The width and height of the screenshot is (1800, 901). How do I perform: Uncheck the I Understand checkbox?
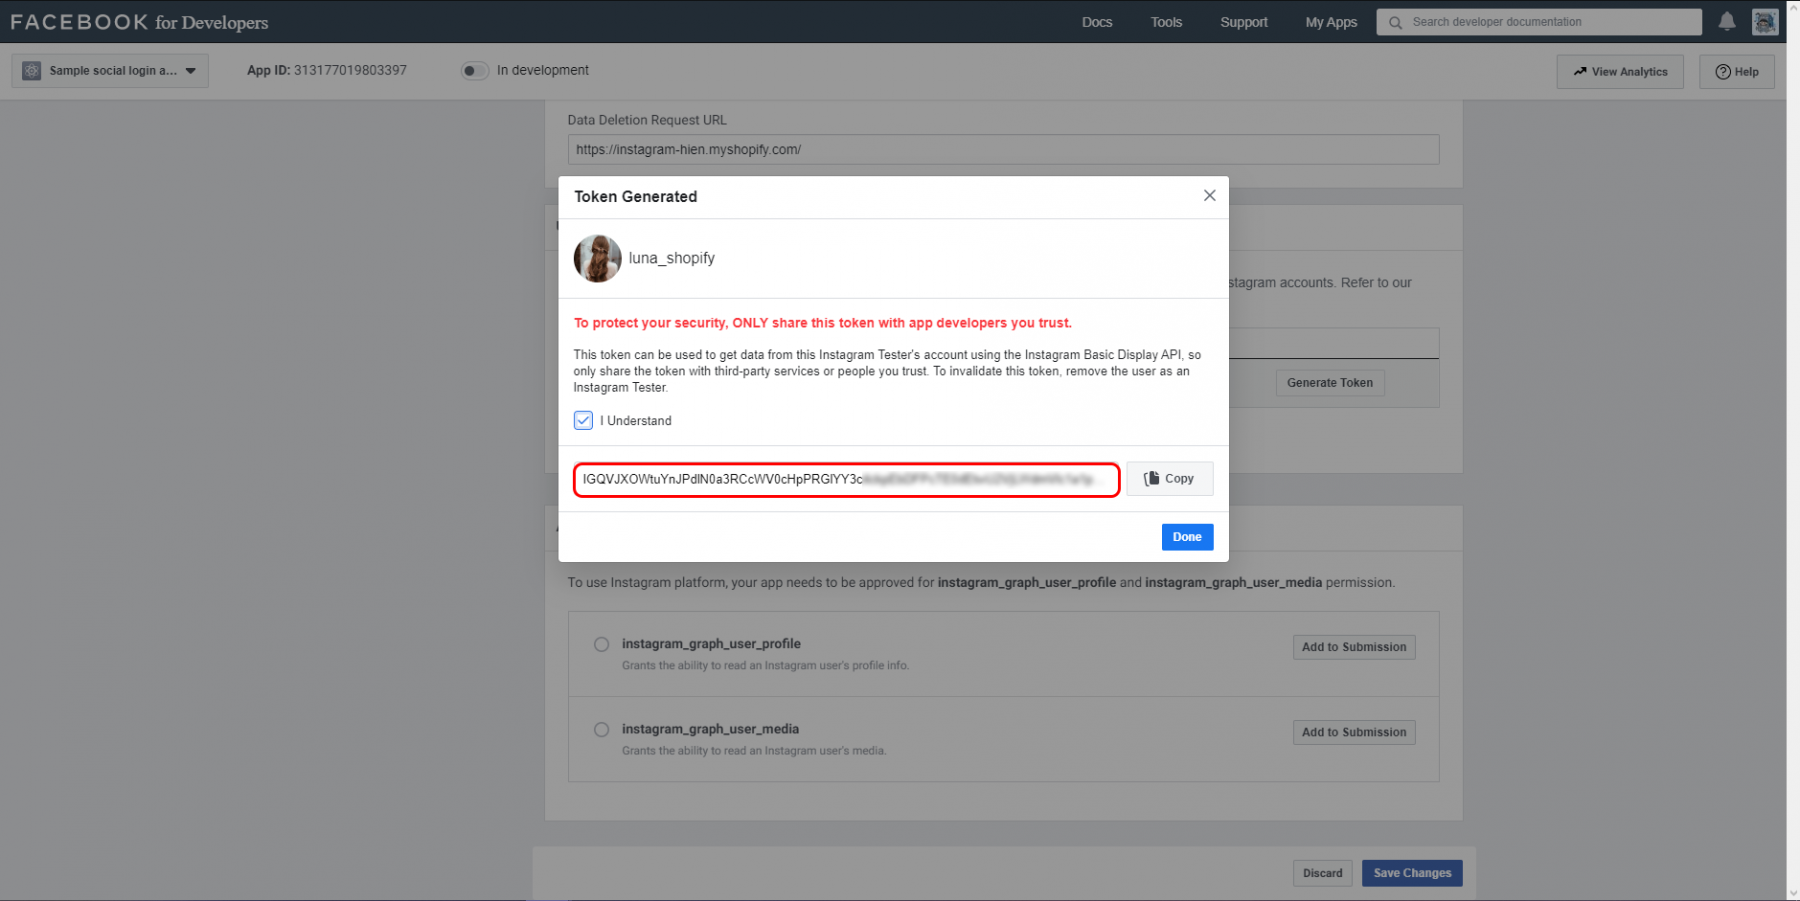583,420
